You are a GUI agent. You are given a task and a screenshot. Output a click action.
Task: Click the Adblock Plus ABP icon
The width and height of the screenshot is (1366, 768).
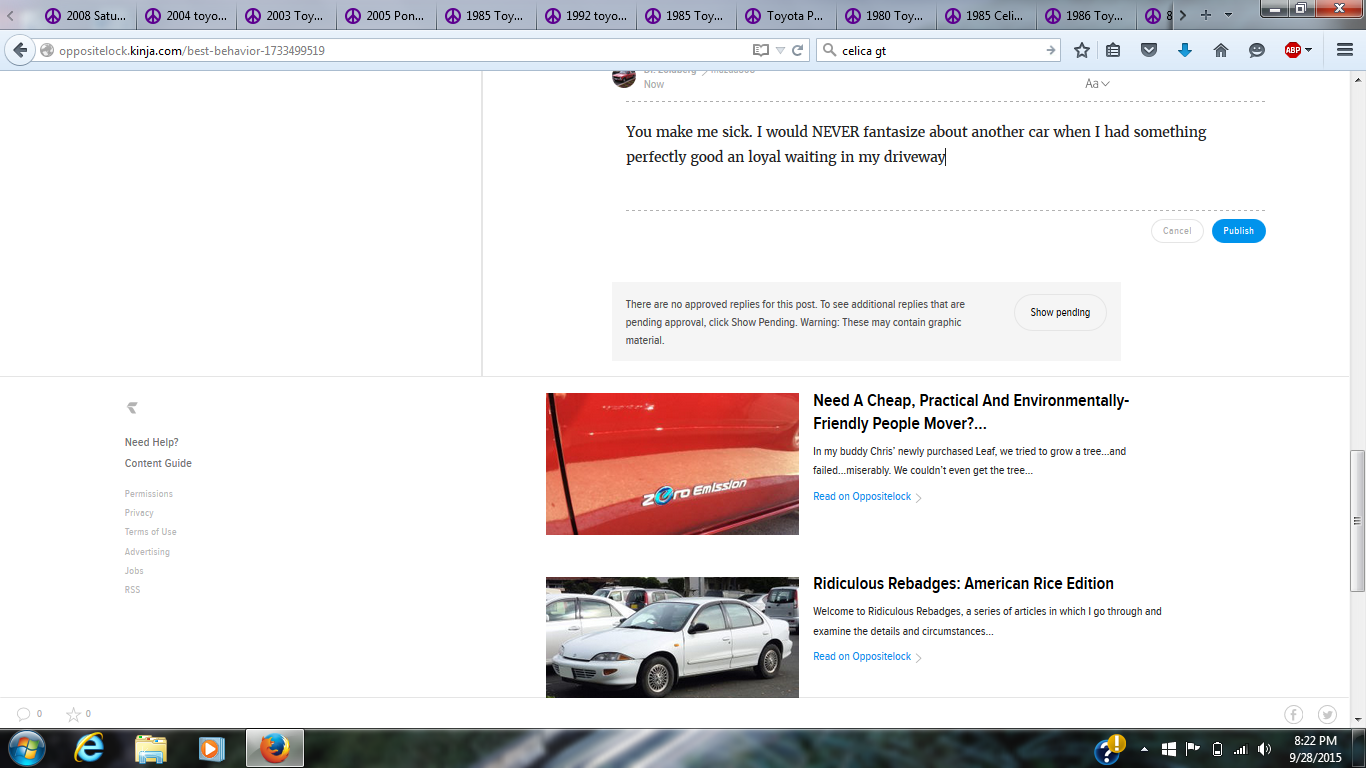coord(1293,50)
